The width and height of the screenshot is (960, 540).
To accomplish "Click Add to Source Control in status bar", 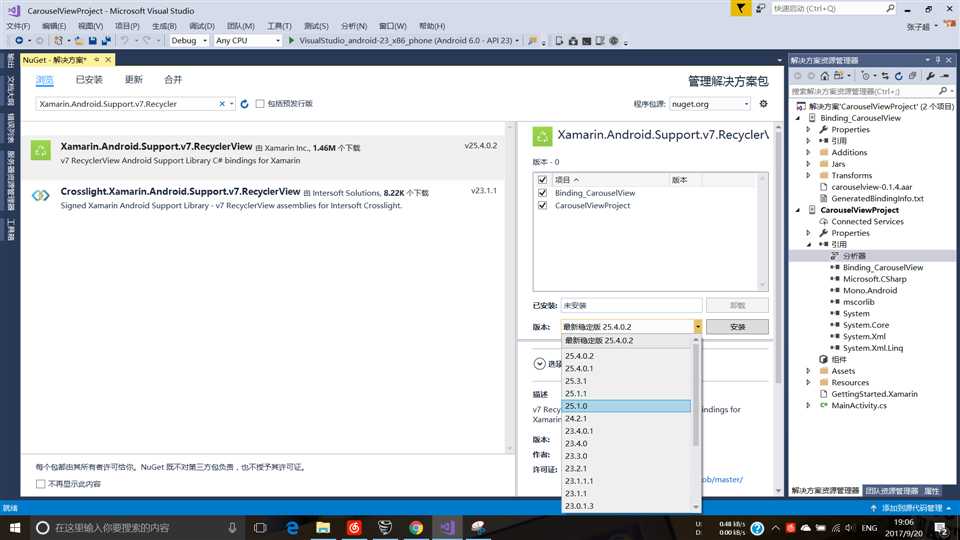I will (911, 508).
